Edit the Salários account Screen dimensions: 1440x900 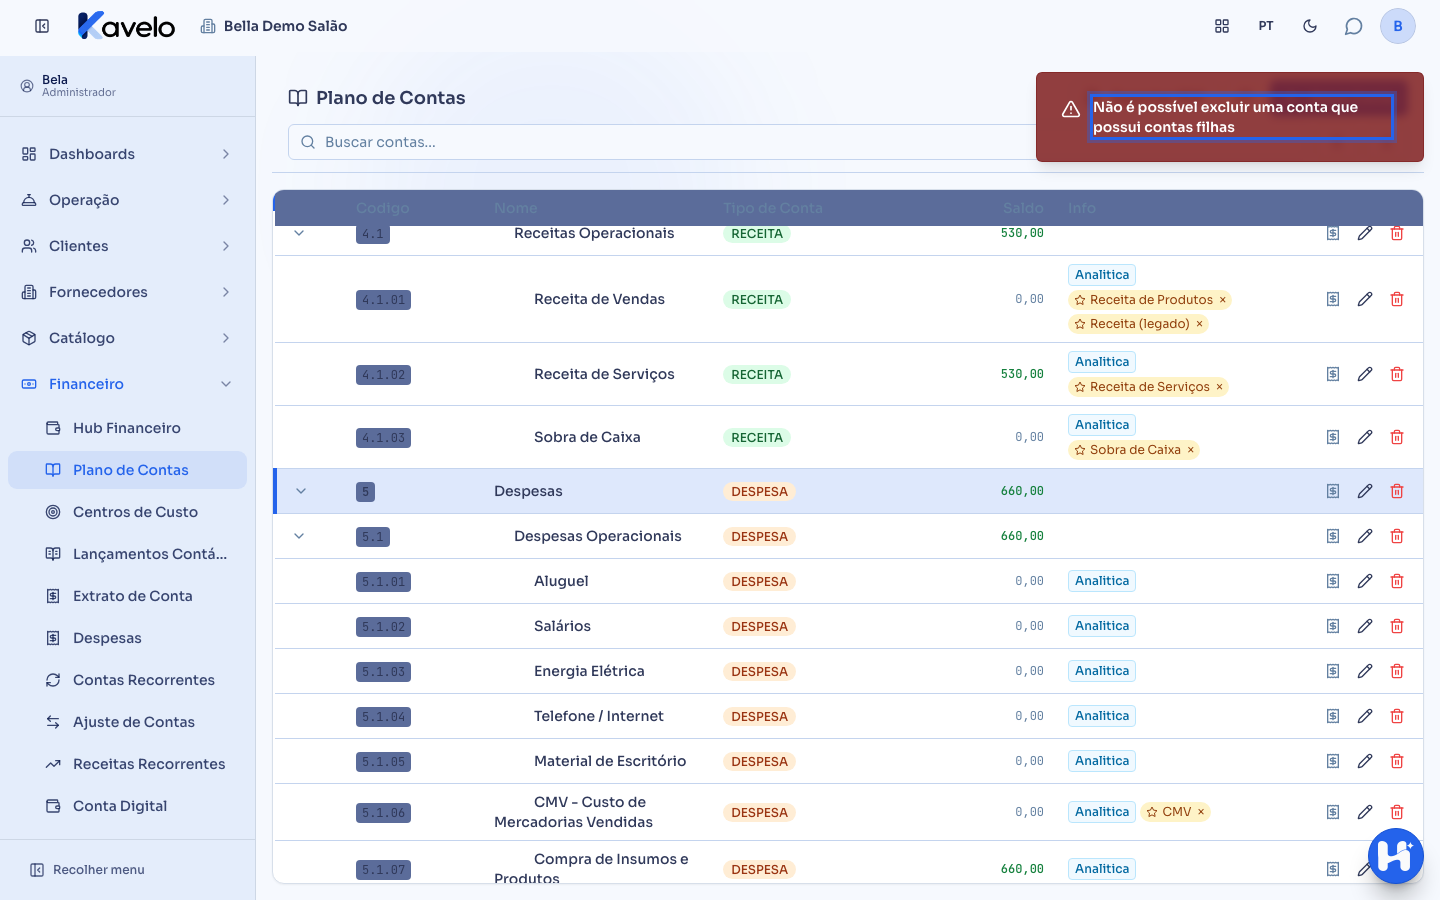click(1365, 626)
